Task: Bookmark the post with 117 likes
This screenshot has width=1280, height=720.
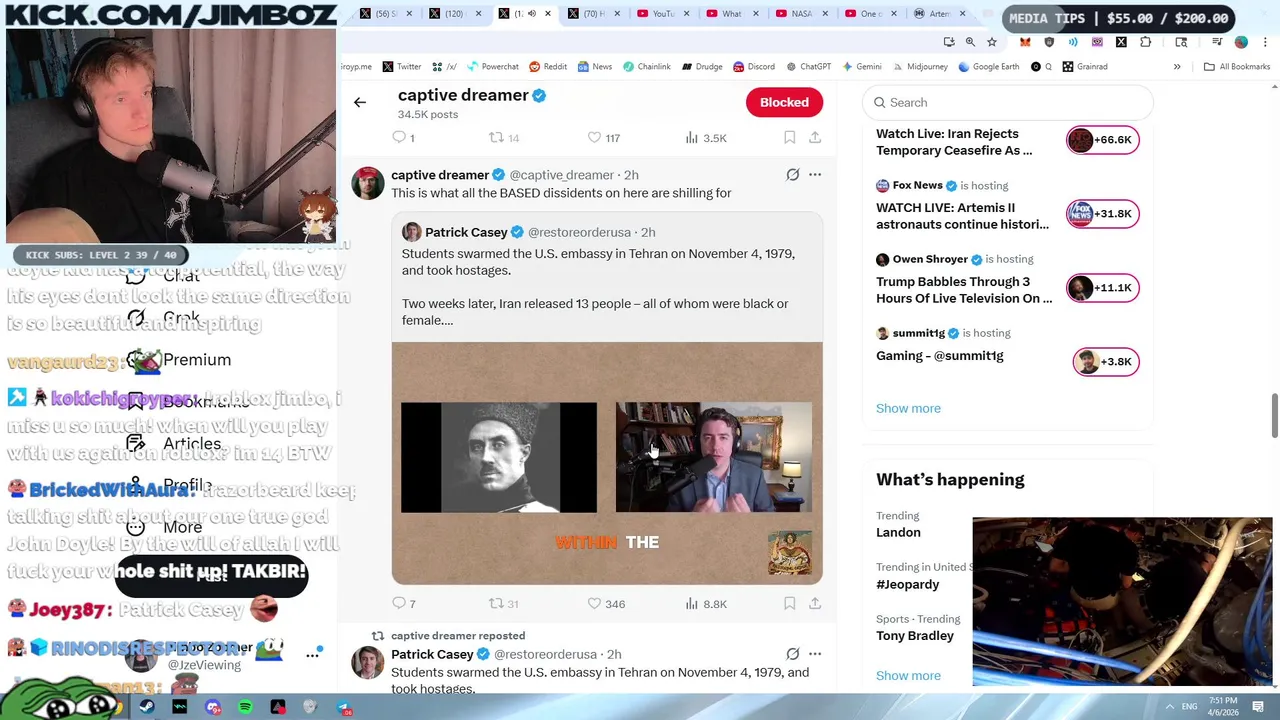Action: 789,137
